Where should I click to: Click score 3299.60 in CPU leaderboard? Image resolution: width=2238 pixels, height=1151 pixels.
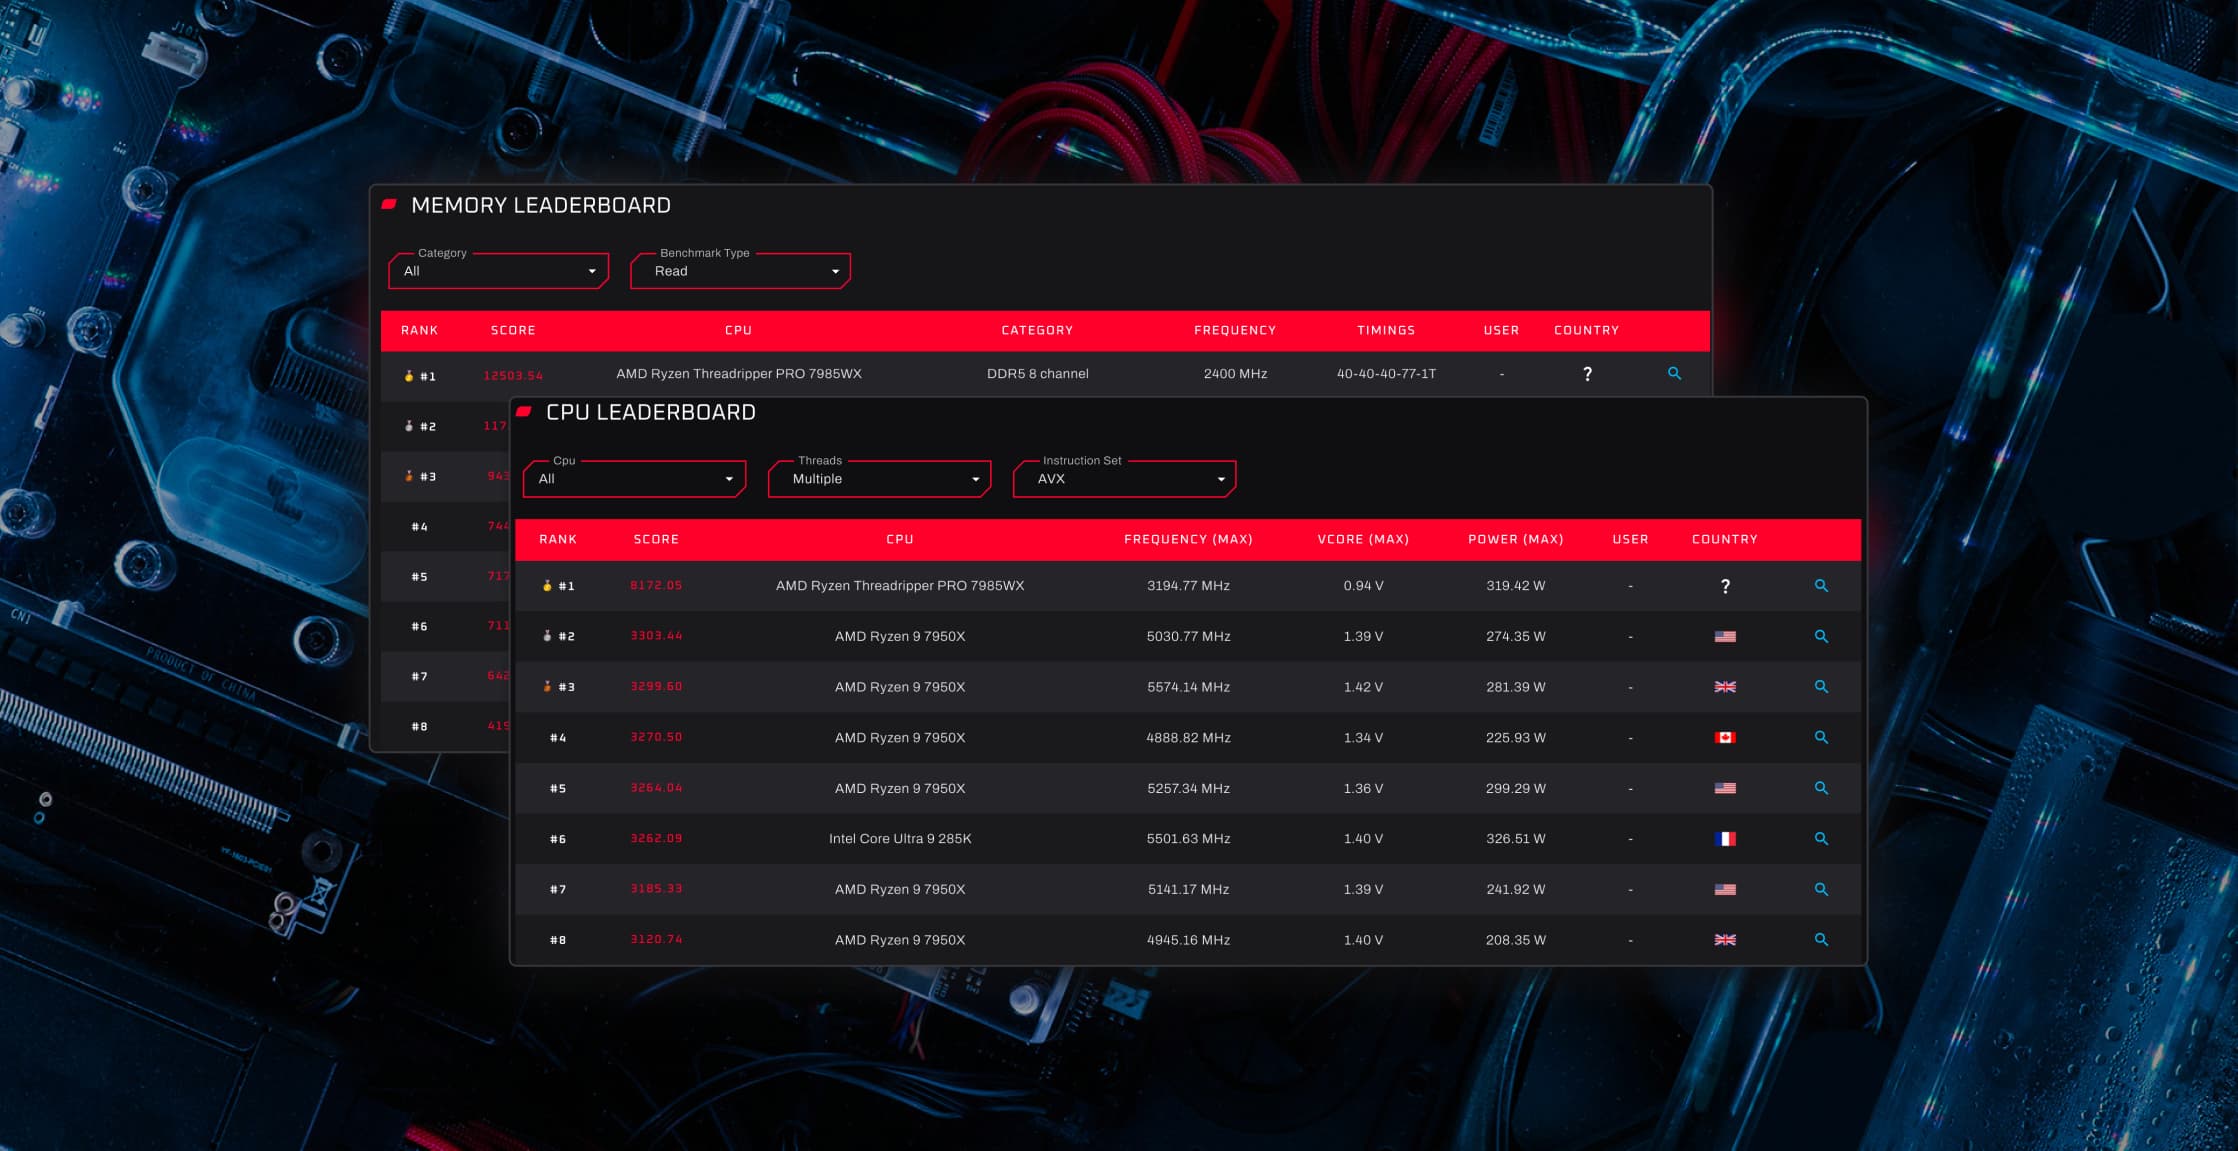[x=656, y=687]
